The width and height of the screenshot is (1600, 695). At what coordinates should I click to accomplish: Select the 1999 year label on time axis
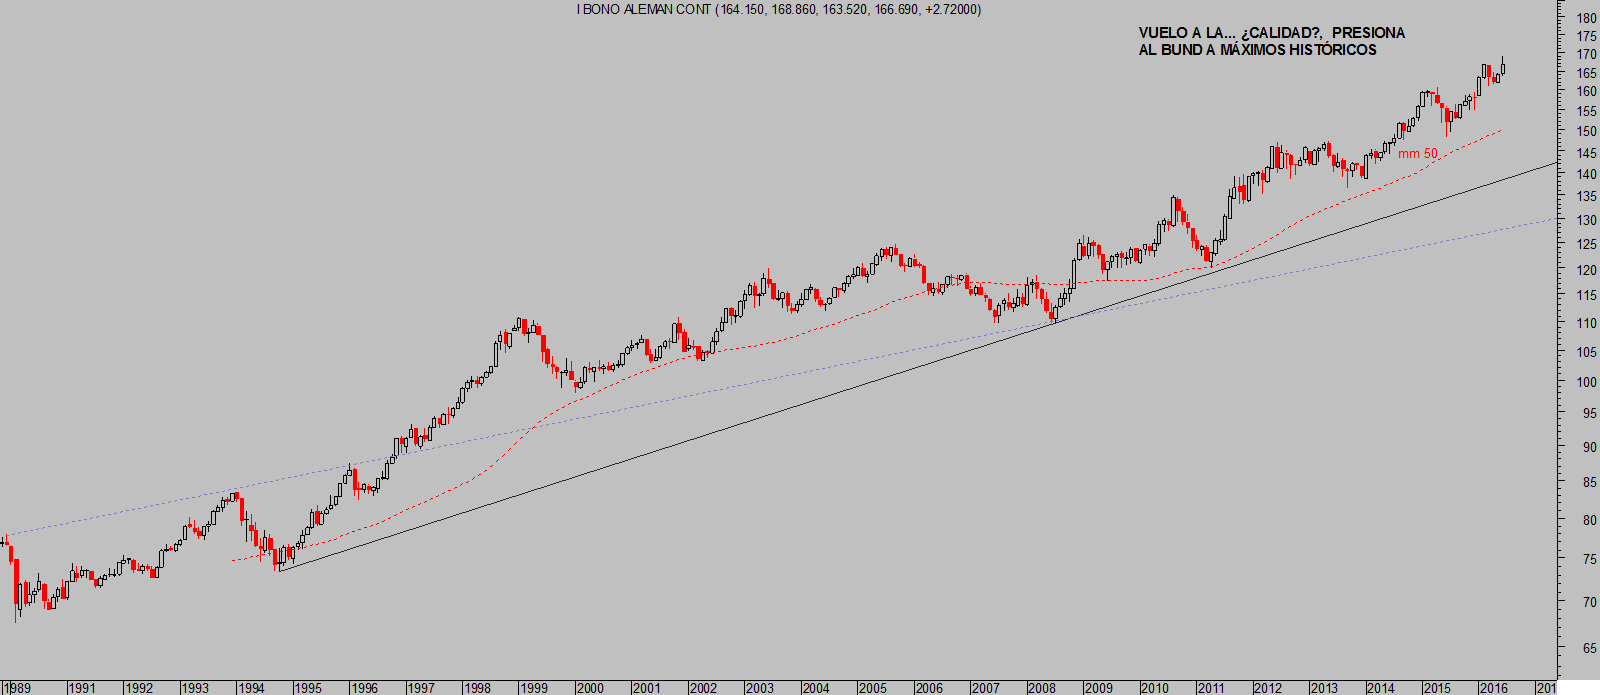pos(533,688)
